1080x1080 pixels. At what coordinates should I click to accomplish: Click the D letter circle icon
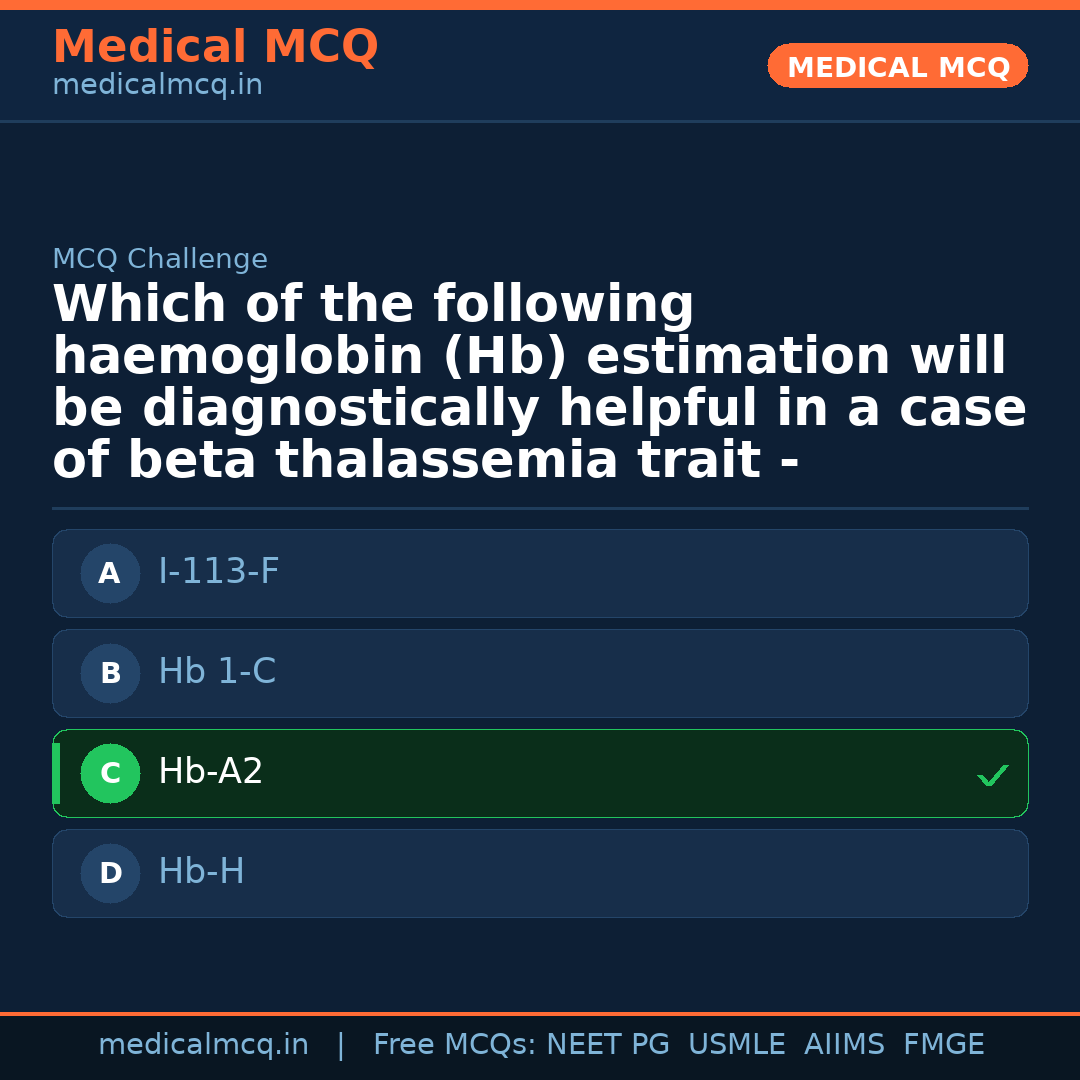point(110,874)
